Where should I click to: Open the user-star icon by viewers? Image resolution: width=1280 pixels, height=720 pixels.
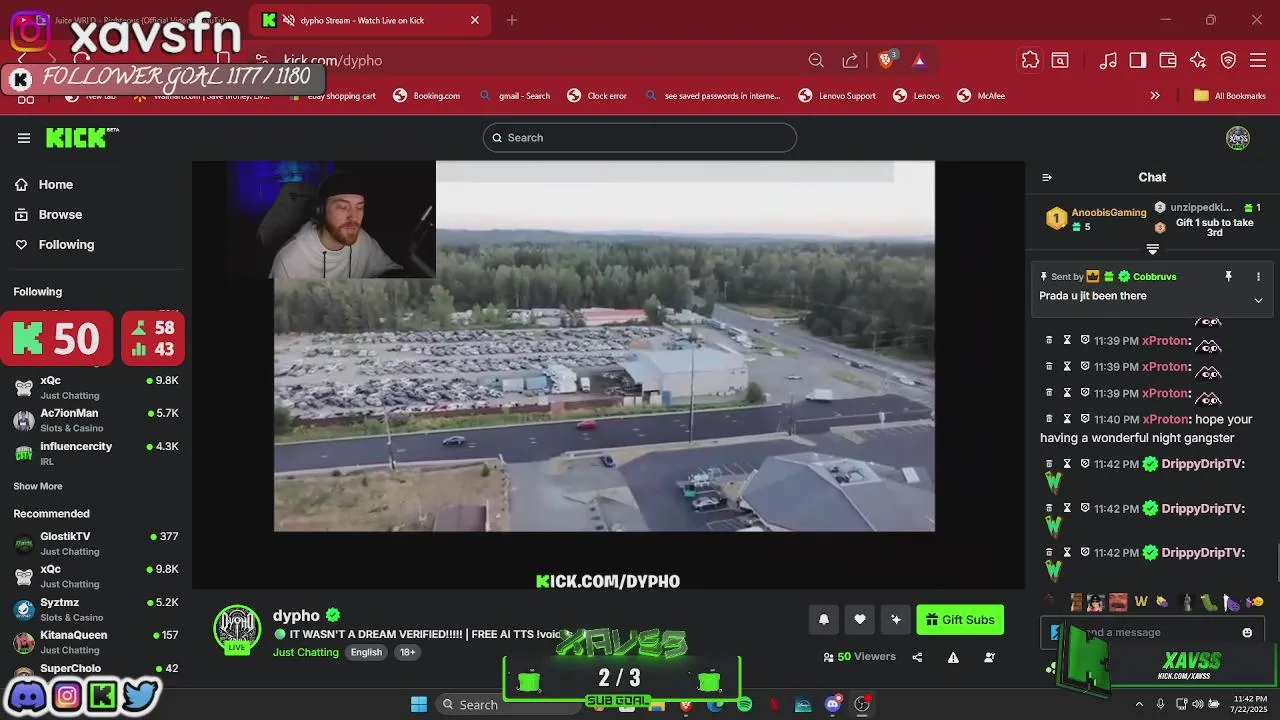pos(989,657)
